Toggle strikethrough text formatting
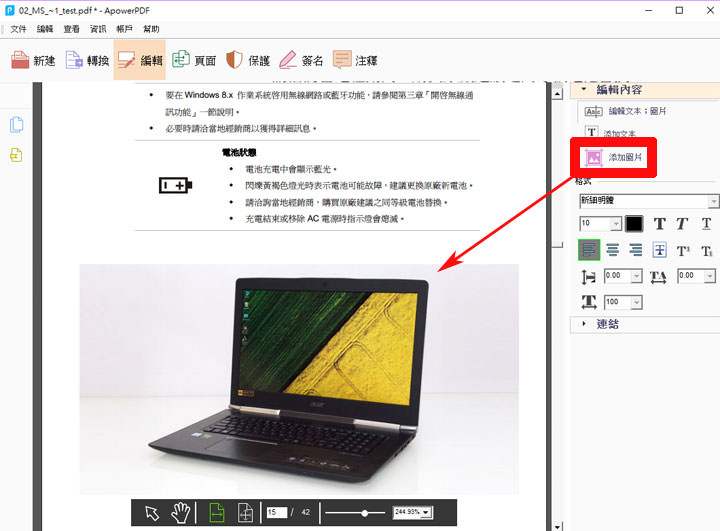The width and height of the screenshot is (720, 531). coord(660,250)
